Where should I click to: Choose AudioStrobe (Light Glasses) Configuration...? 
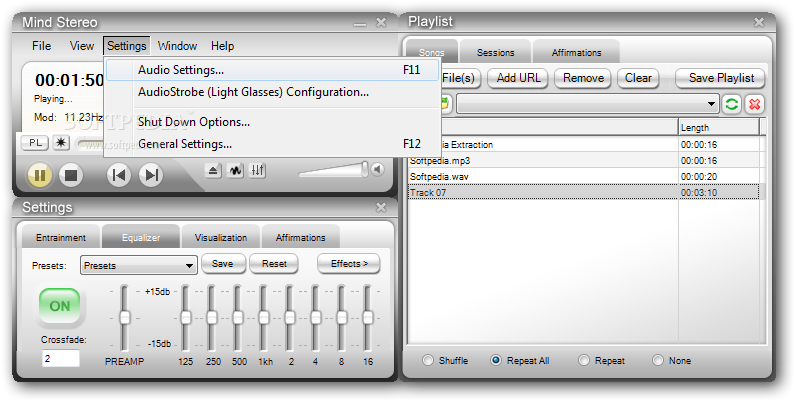pos(273,92)
